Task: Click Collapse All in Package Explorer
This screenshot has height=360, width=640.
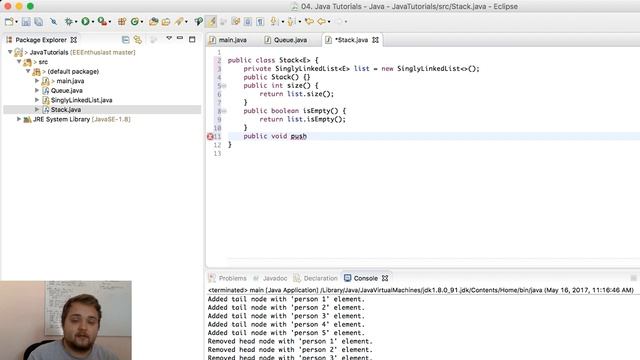Action: click(125, 40)
